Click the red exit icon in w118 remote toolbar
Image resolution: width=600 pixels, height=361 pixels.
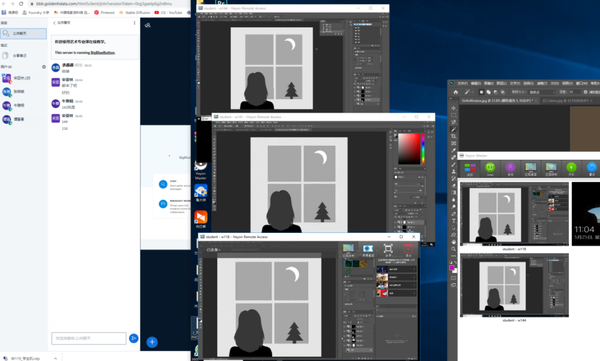tap(408, 250)
